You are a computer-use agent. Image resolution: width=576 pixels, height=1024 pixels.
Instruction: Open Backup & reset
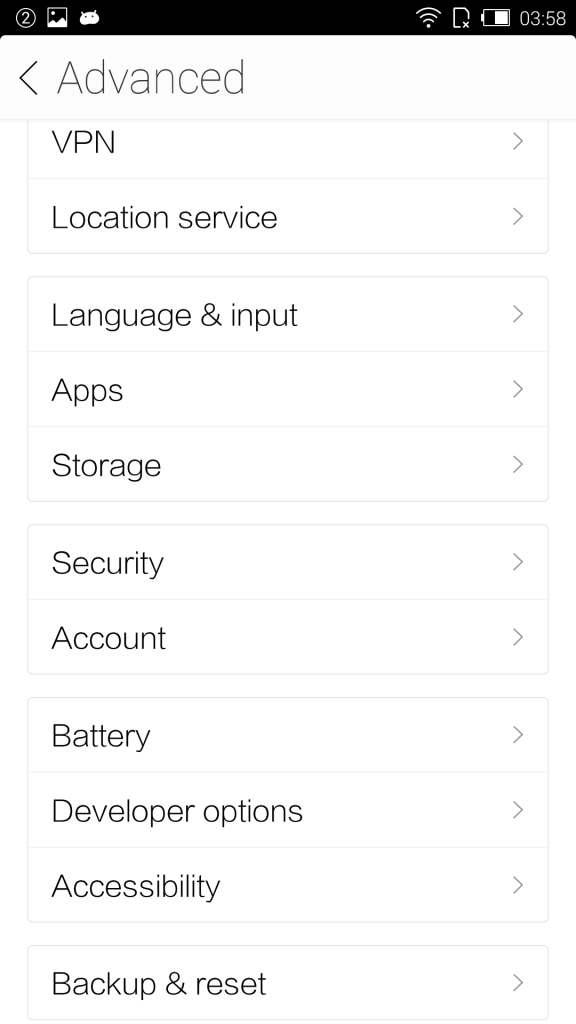[288, 983]
